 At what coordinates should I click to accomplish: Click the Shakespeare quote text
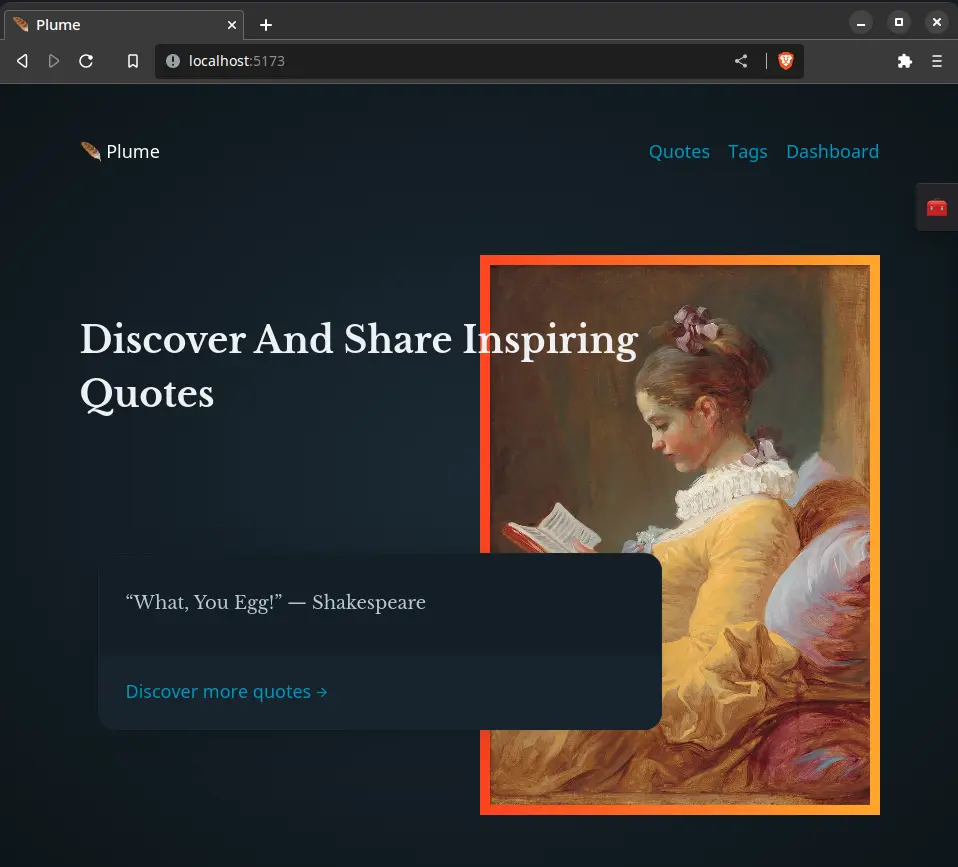[x=275, y=602]
